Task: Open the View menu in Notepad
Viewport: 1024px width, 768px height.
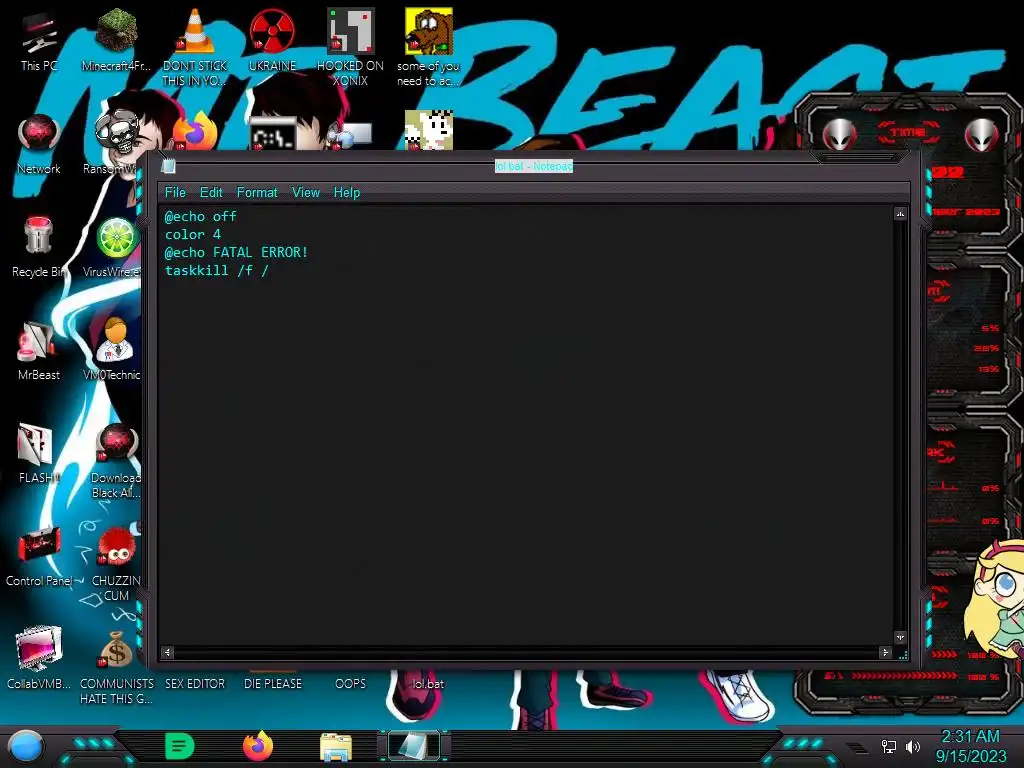Action: tap(306, 193)
